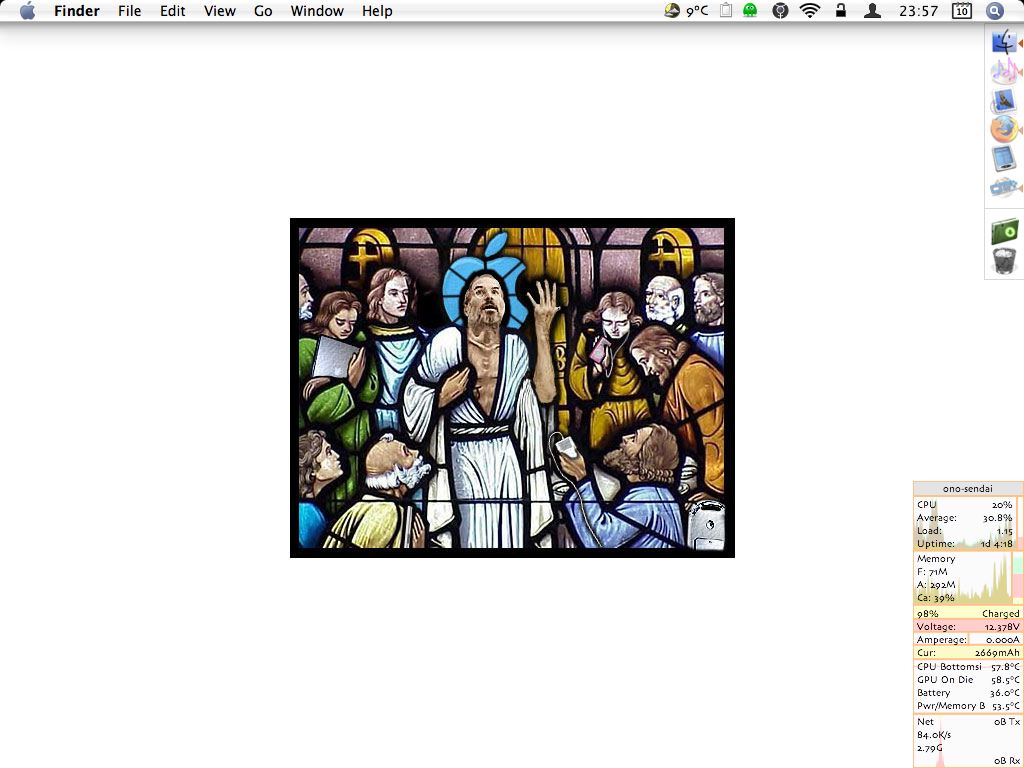Click the blue fish icon in dock
Image resolution: width=1024 pixels, height=768 pixels.
coord(1004,188)
